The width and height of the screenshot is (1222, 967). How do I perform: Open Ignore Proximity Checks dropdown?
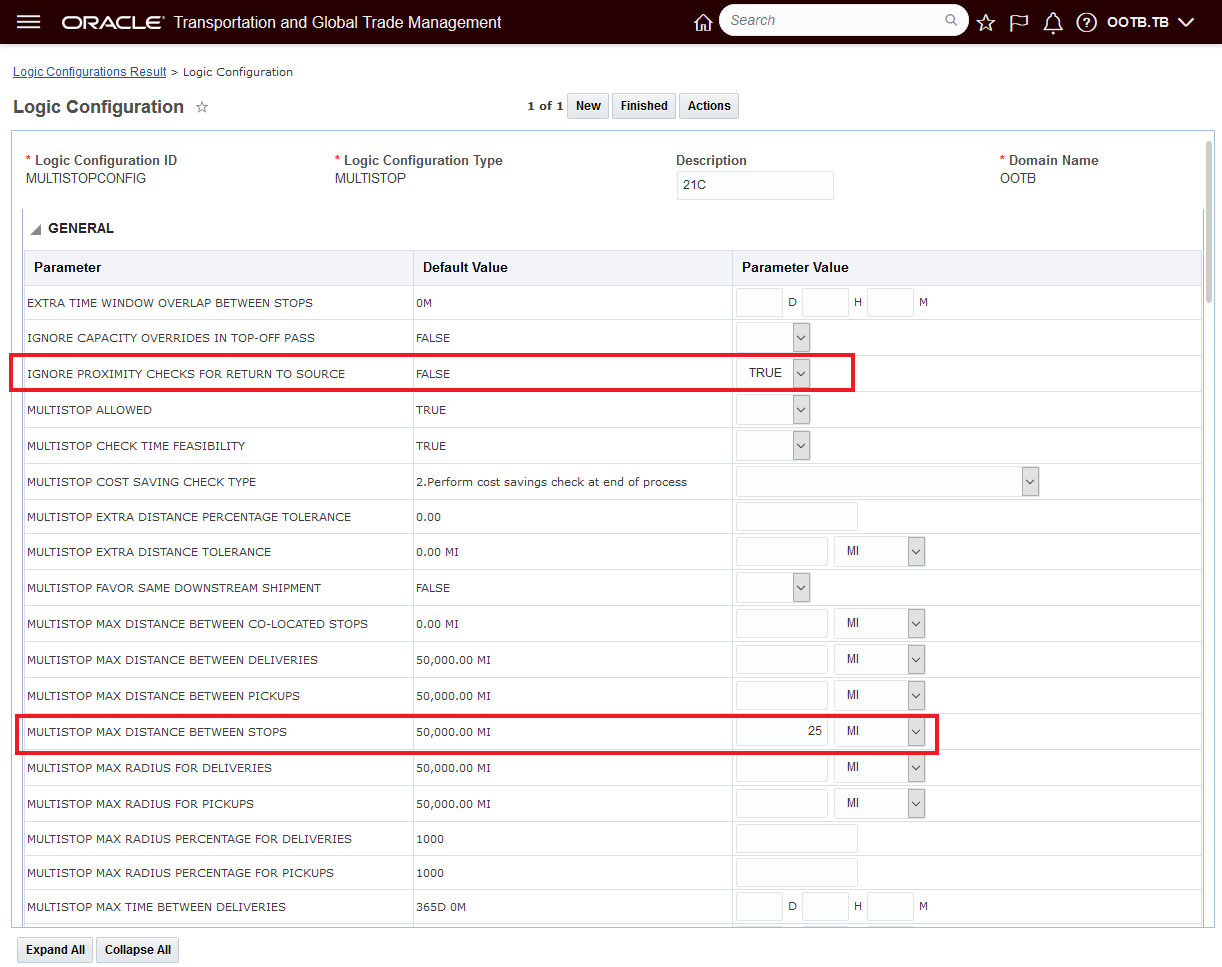[801, 373]
